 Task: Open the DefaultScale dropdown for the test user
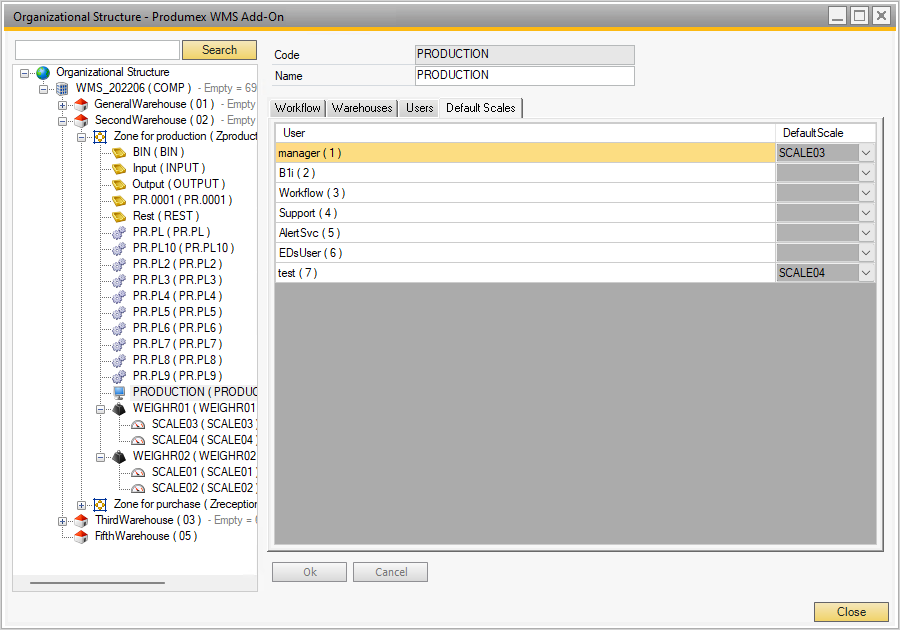click(867, 272)
